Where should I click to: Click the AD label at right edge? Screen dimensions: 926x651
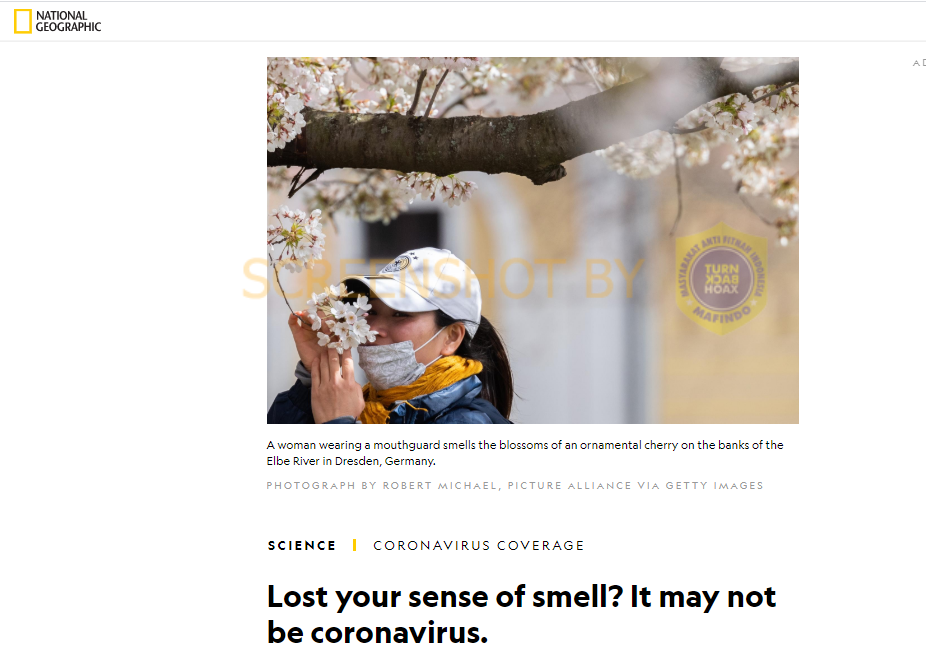[919, 63]
